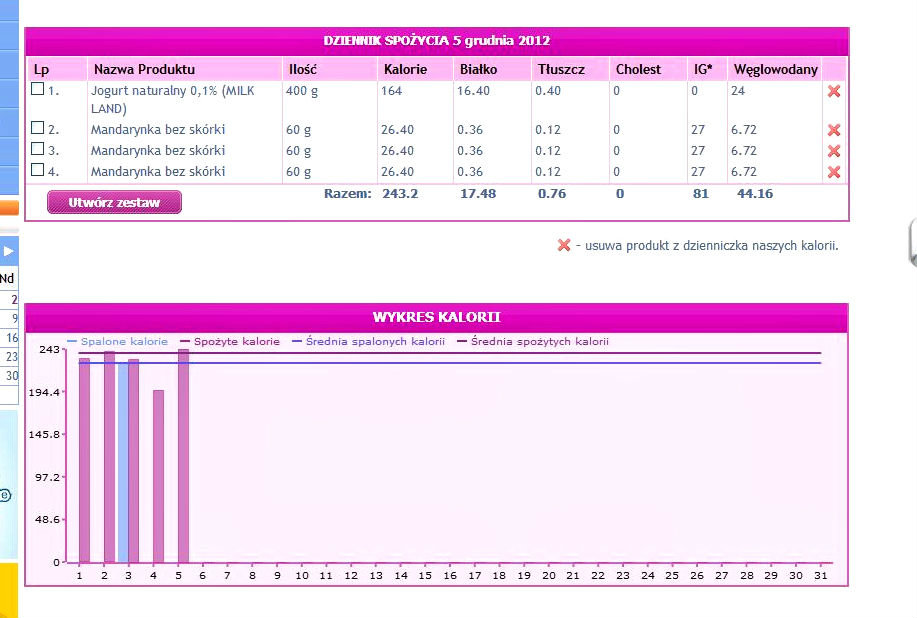The height and width of the screenshot is (618, 917).
Task: Open Mandarynka bez skórki link in row 3
Action: 158,150
